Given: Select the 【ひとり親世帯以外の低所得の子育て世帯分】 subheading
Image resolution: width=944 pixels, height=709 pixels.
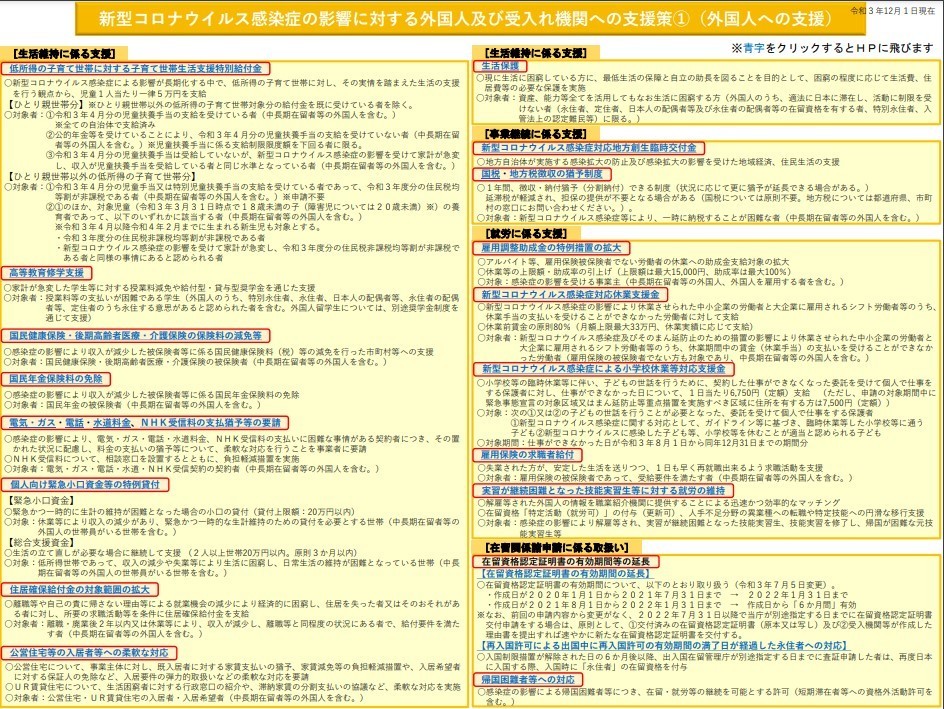Looking at the screenshot, I should 102,176.
